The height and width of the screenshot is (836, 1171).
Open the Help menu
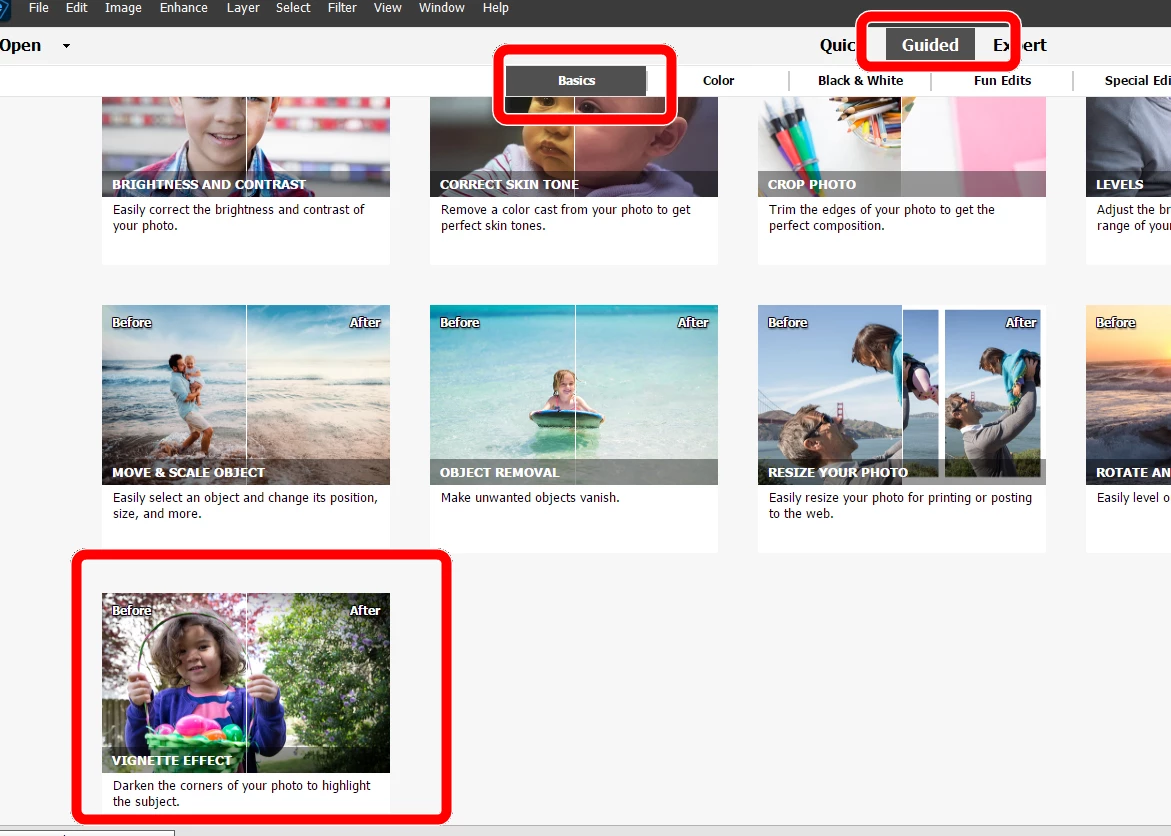coord(495,8)
